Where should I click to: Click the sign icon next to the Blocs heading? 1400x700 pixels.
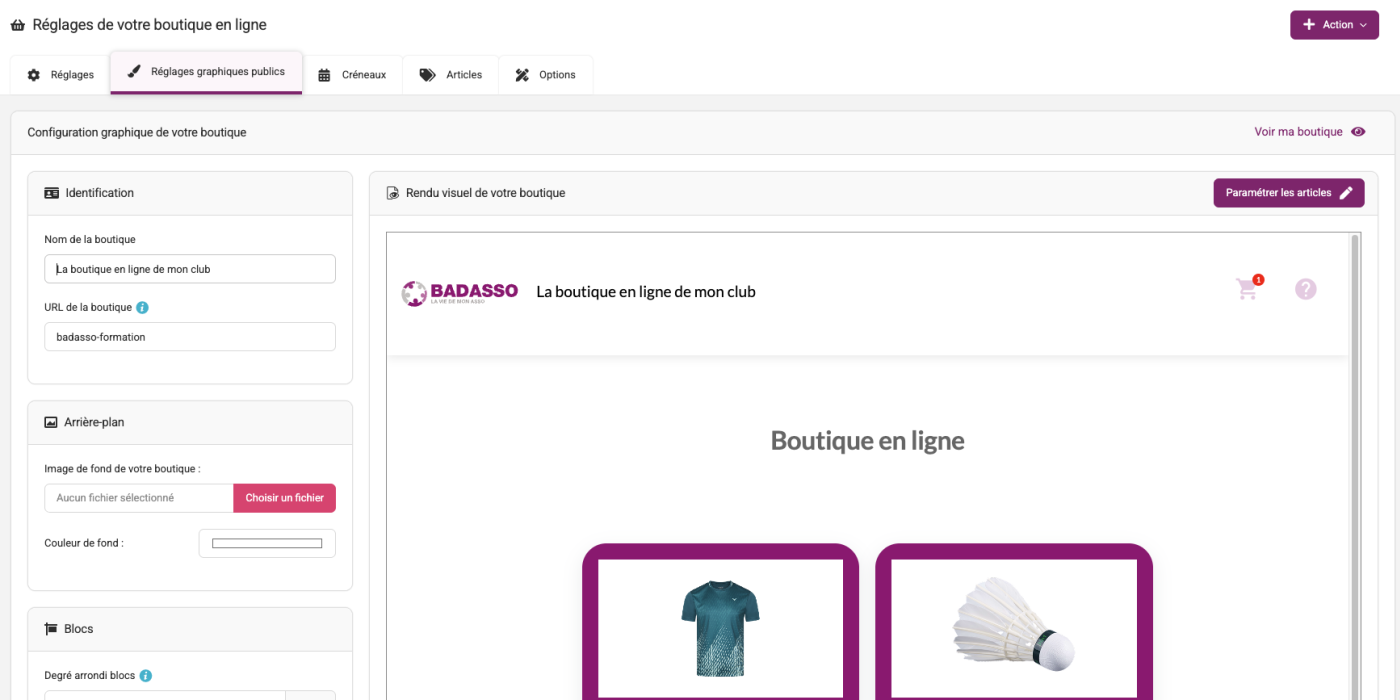coord(50,628)
